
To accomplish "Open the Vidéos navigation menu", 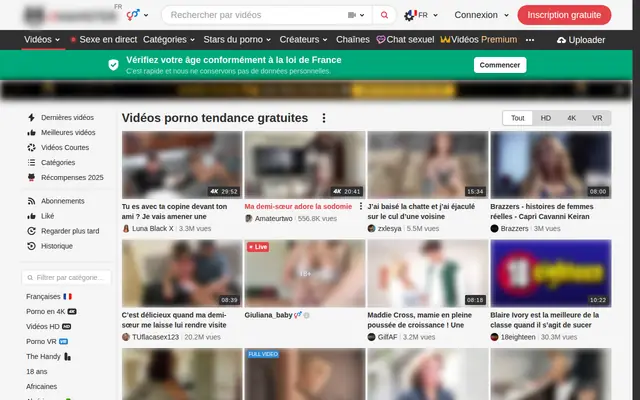I will click(42, 40).
